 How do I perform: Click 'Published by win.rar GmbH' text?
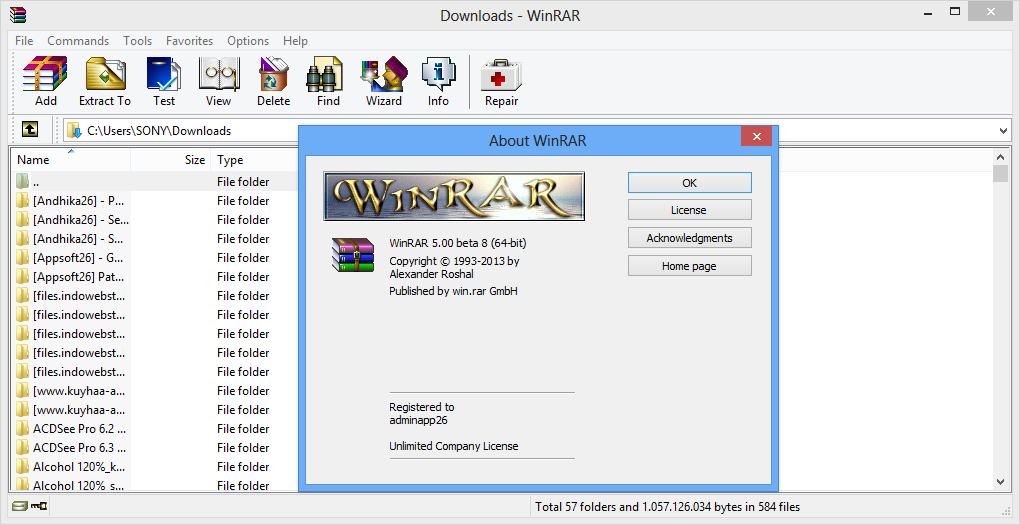(453, 291)
